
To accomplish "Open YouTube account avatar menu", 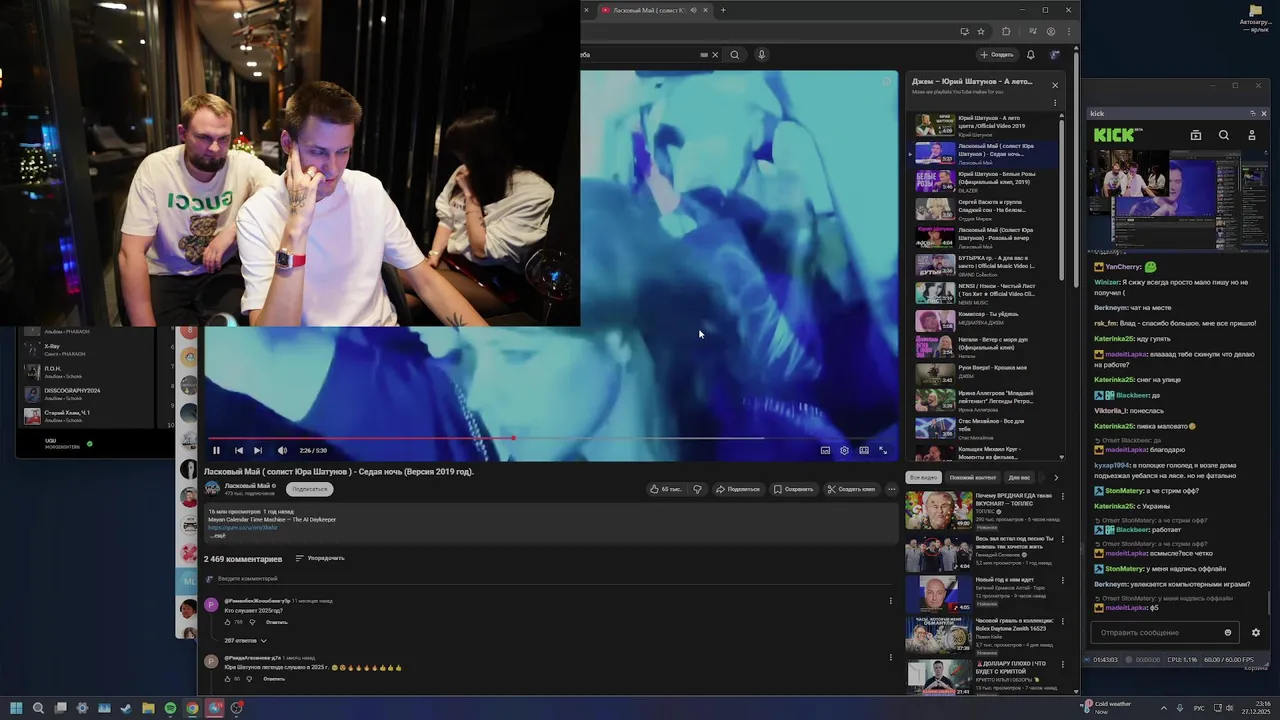I will pyautogui.click(x=1054, y=55).
